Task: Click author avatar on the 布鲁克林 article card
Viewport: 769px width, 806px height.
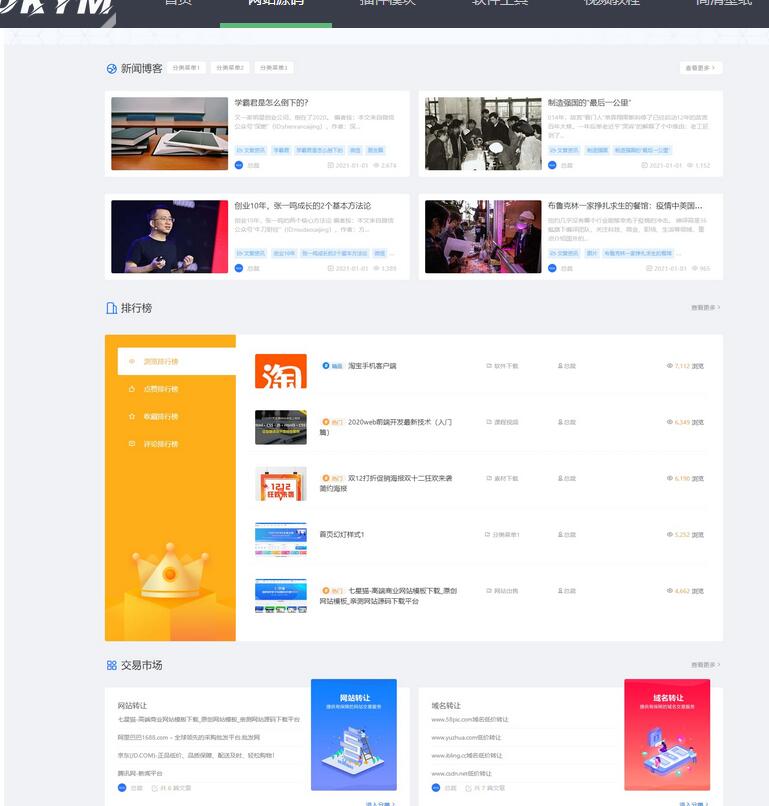Action: coord(552,268)
